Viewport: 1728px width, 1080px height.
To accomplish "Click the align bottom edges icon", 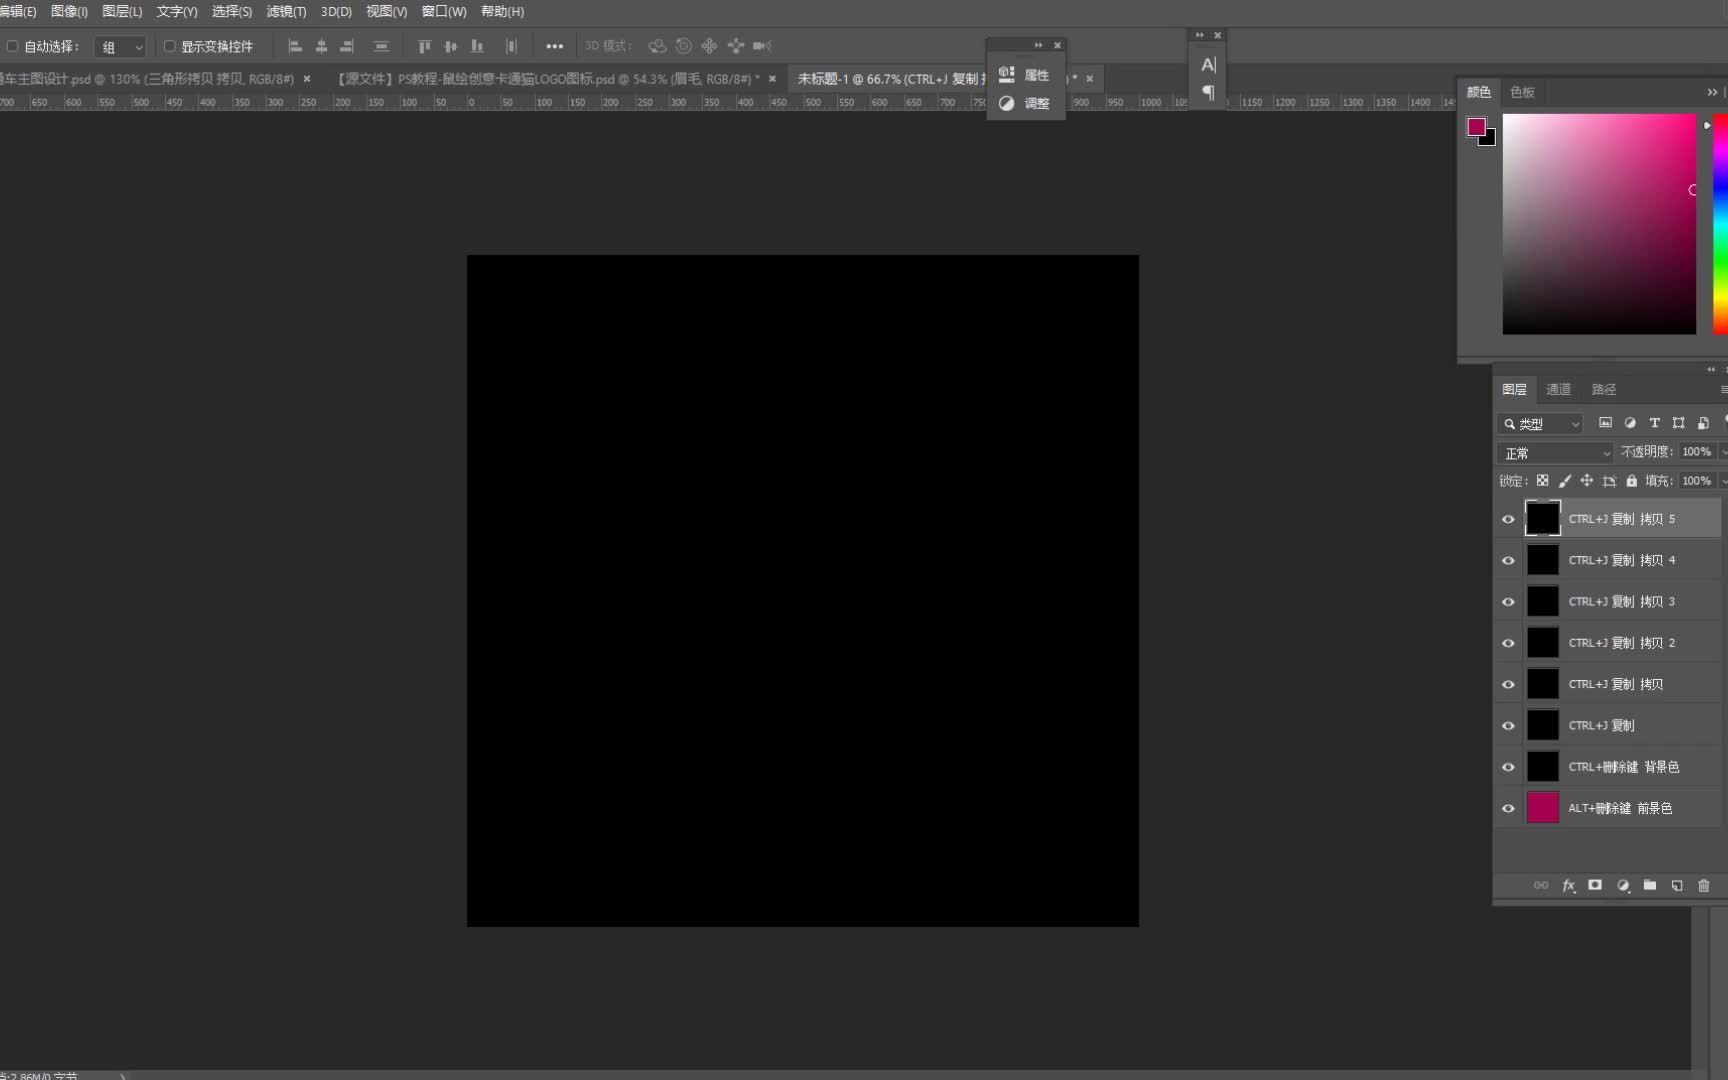I will click(477, 46).
